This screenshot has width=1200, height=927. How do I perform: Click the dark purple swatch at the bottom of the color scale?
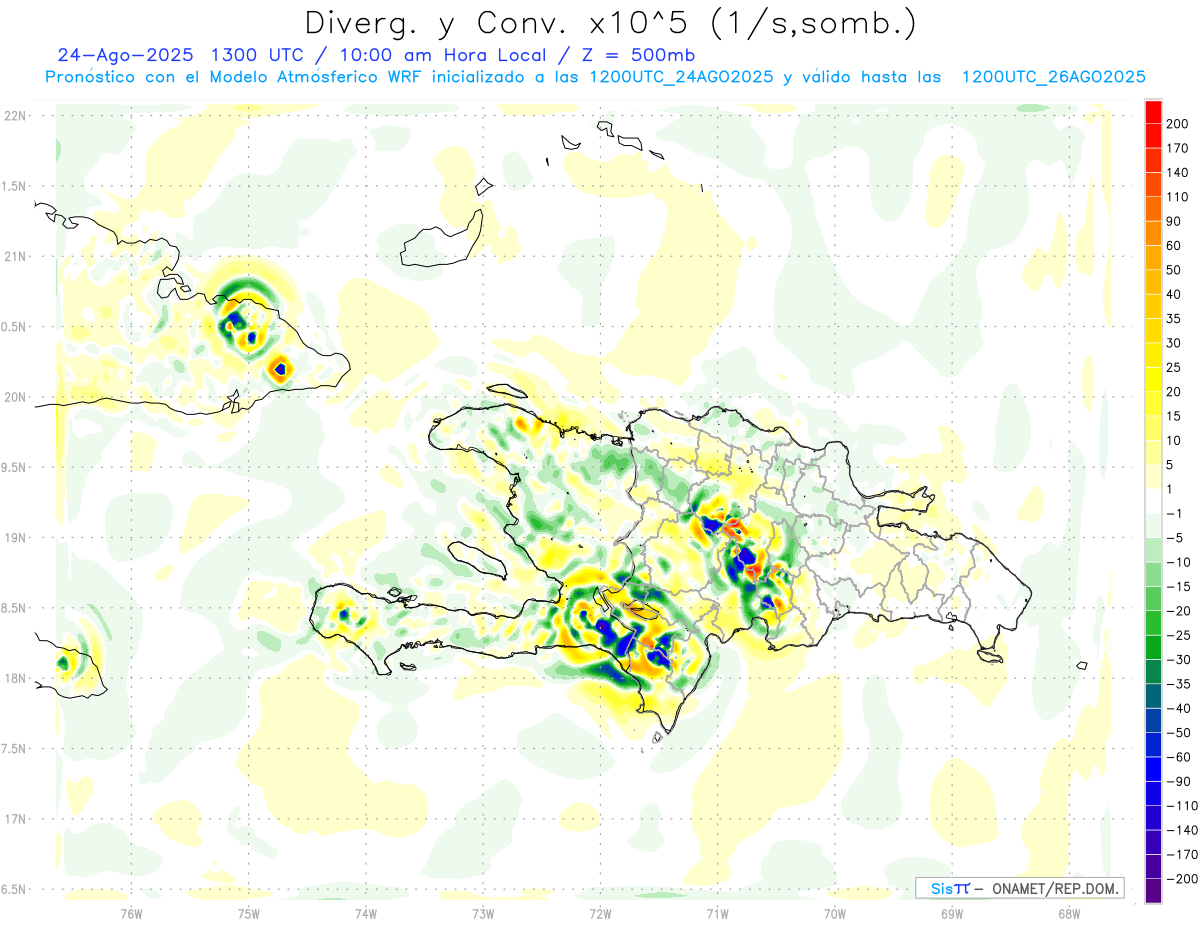(x=1153, y=891)
